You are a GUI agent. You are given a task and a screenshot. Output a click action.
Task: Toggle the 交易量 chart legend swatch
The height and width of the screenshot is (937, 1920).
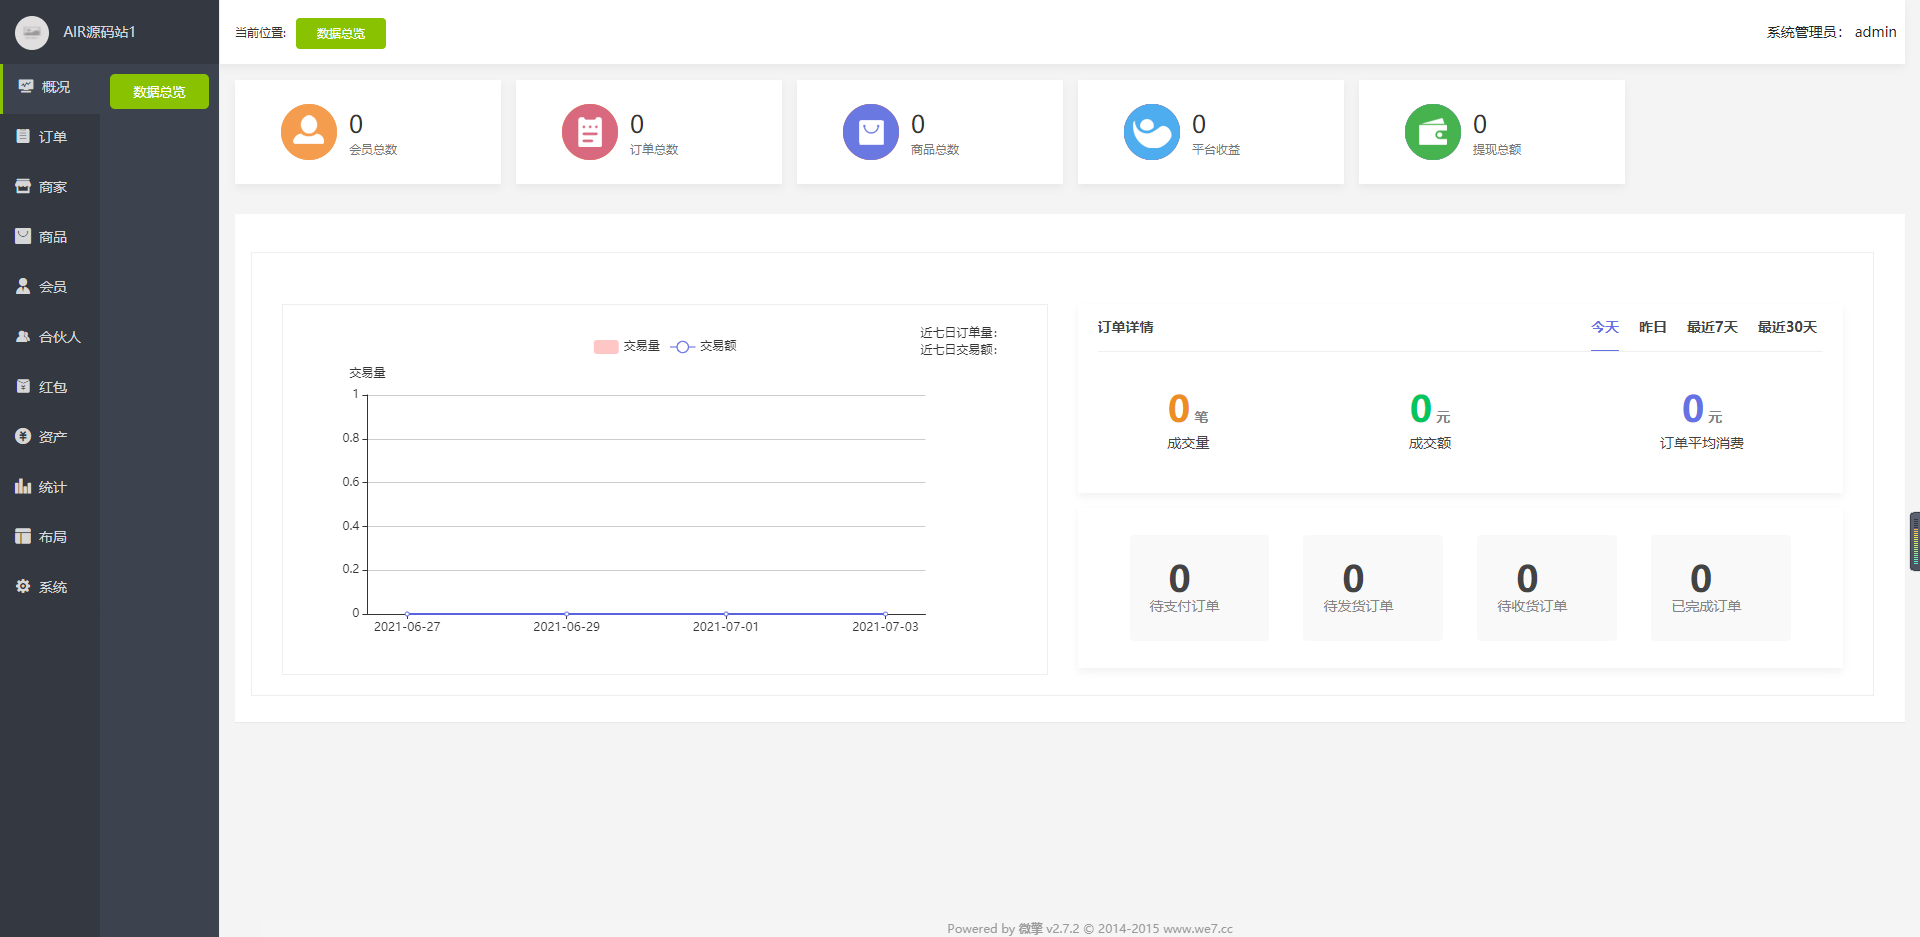click(606, 346)
